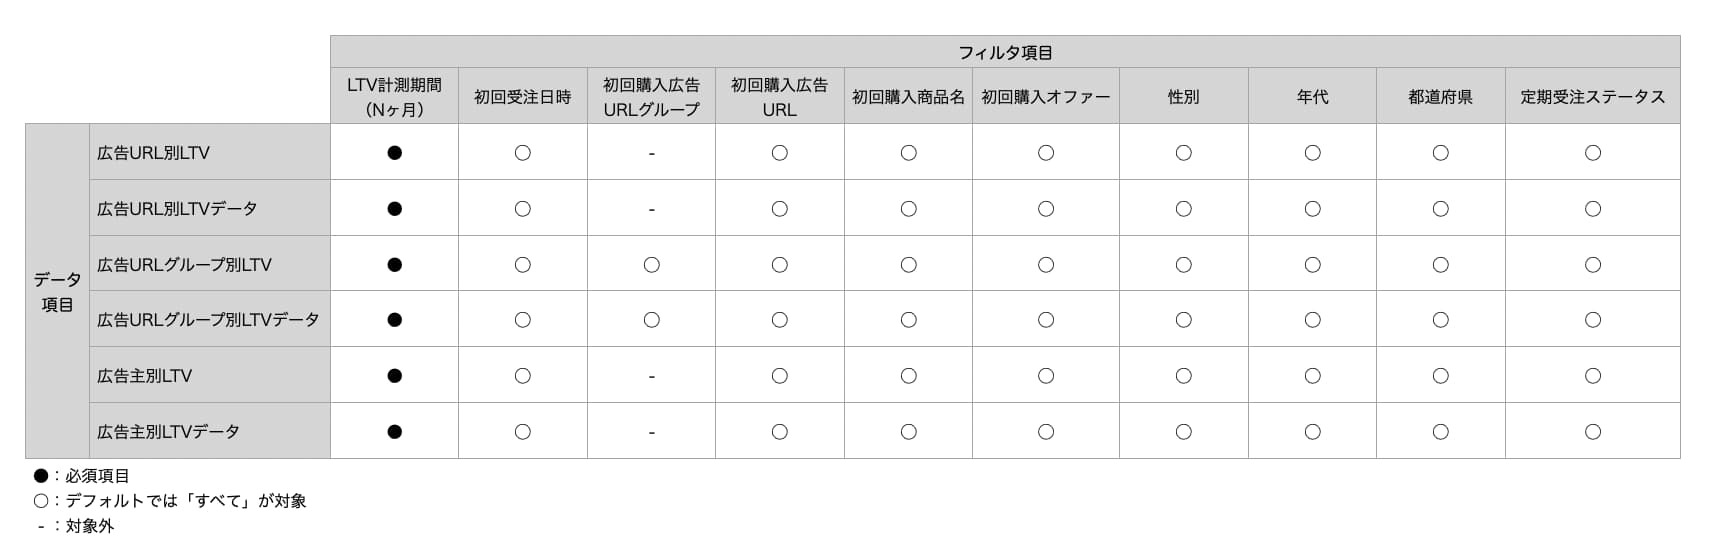Viewport: 1710px width, 550px height.
Task: Click the フィルタ項目 header bar
Action: (1005, 52)
